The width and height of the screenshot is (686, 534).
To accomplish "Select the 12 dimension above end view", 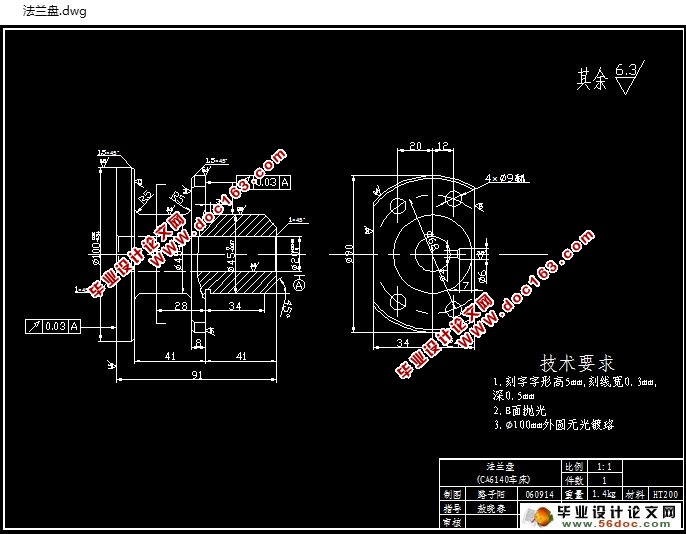I will (443, 145).
